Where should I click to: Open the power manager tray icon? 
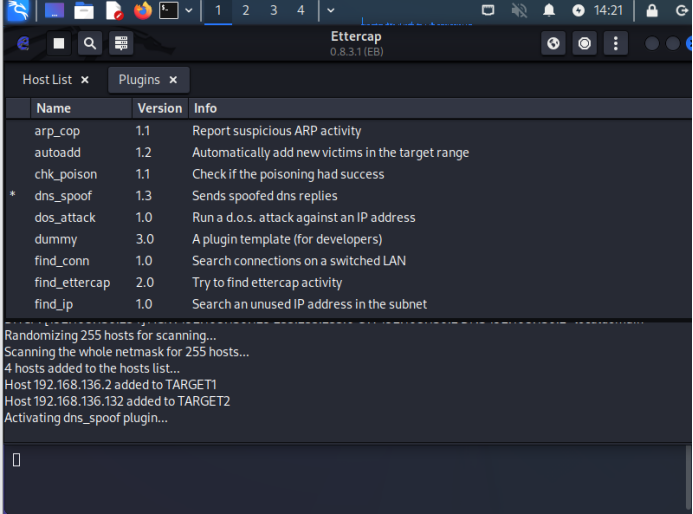(x=578, y=10)
